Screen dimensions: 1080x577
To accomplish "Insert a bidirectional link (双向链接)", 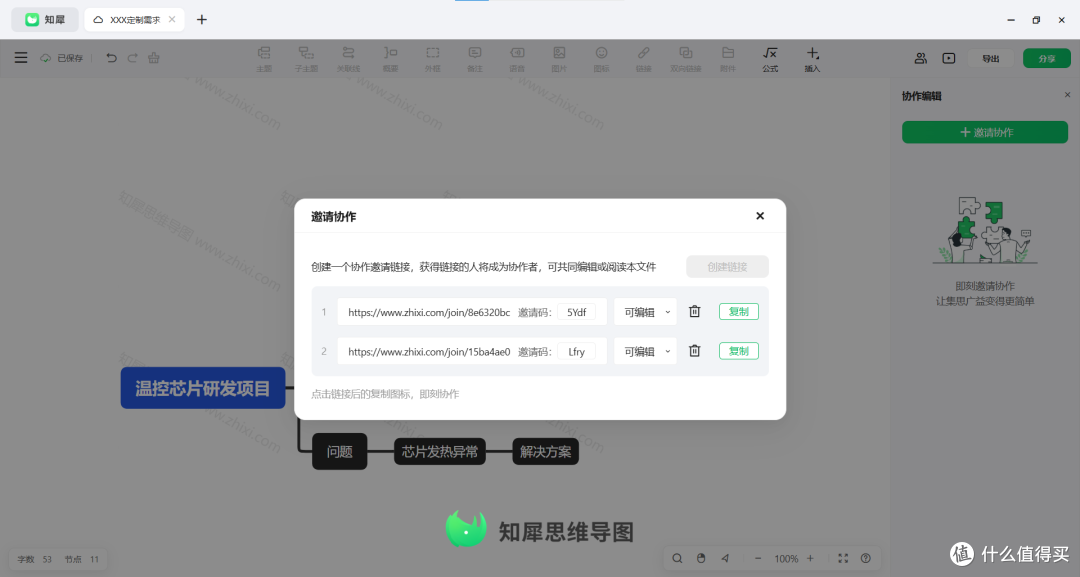I will [x=685, y=59].
